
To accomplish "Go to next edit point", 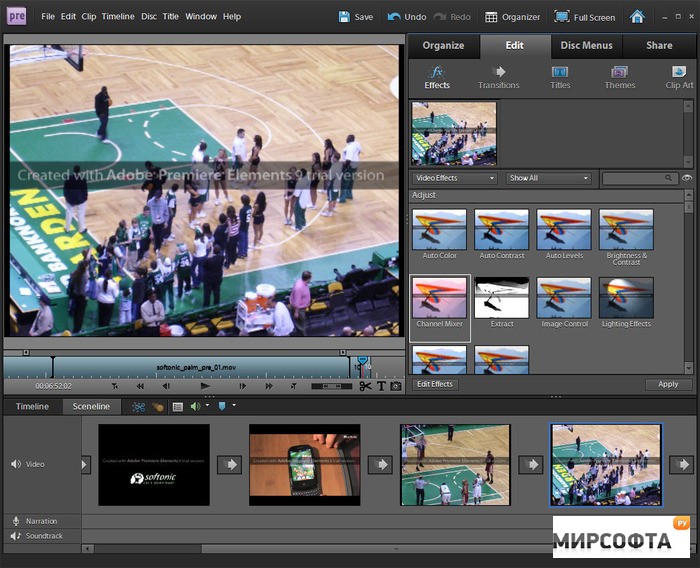I will click(294, 386).
